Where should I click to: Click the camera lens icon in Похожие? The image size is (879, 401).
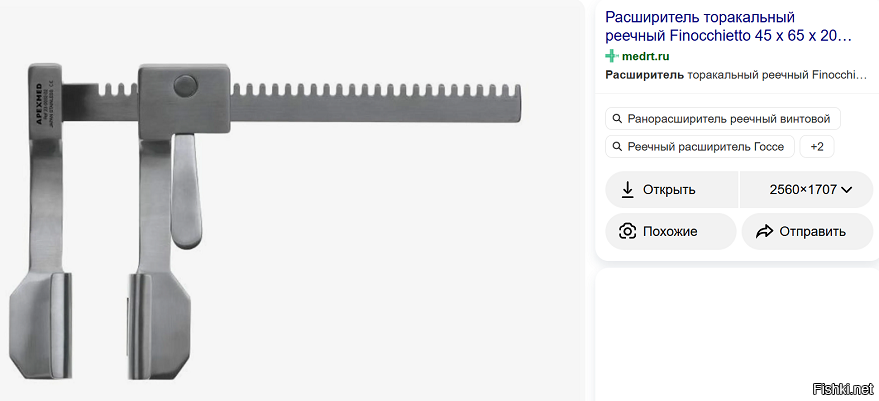tap(628, 231)
